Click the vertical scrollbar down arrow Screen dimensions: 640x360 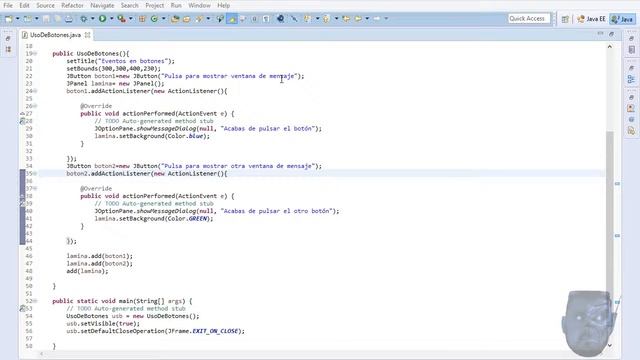coord(609,345)
